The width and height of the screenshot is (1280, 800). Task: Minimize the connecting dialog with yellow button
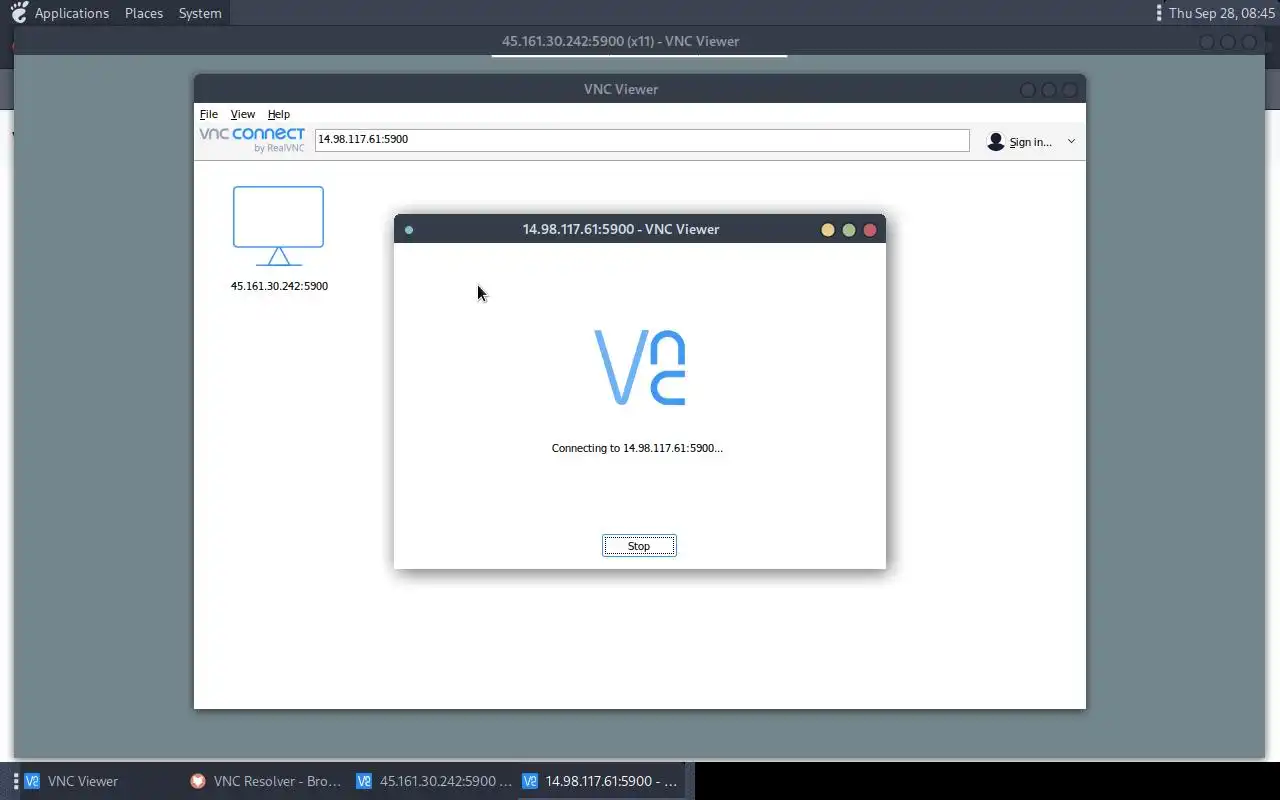coord(827,230)
